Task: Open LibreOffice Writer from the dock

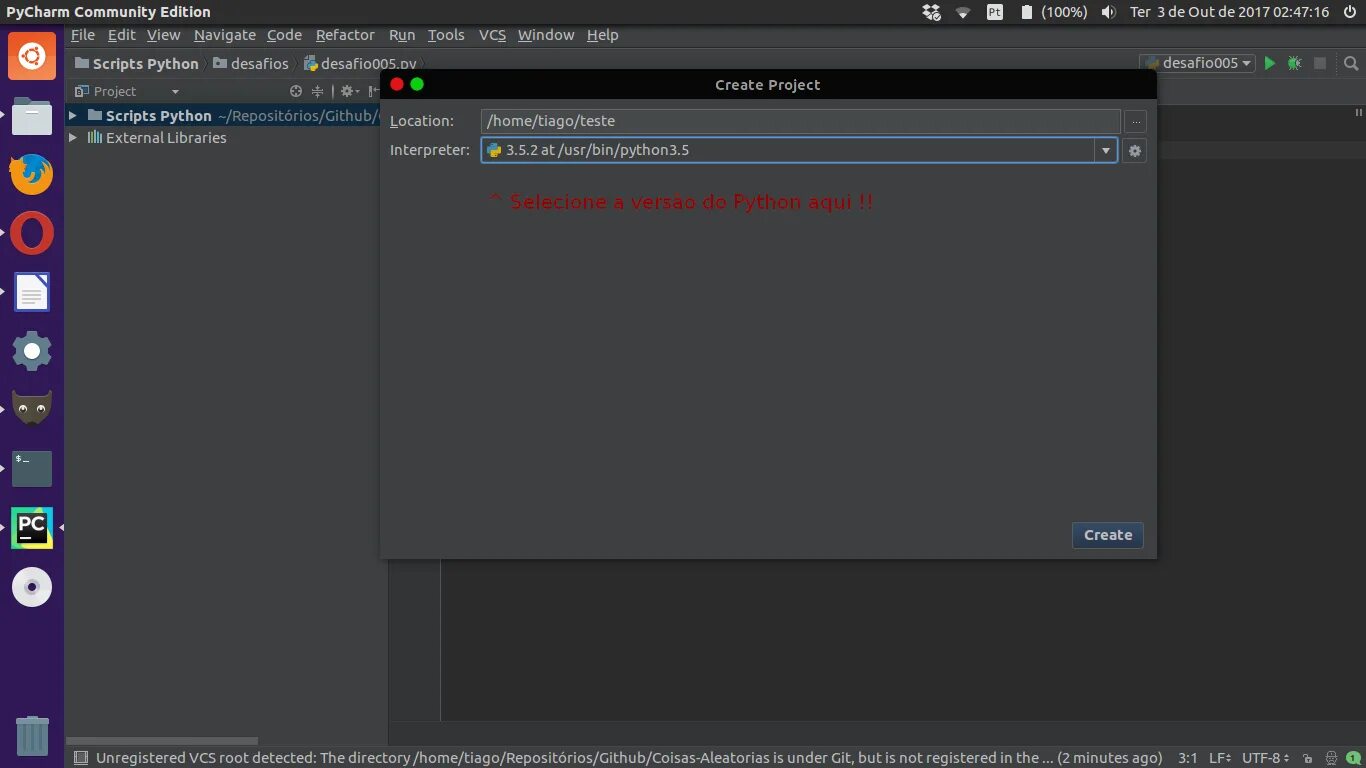Action: 32,292
